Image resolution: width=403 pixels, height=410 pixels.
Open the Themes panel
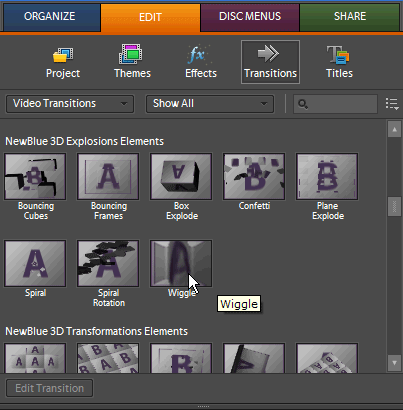(132, 62)
